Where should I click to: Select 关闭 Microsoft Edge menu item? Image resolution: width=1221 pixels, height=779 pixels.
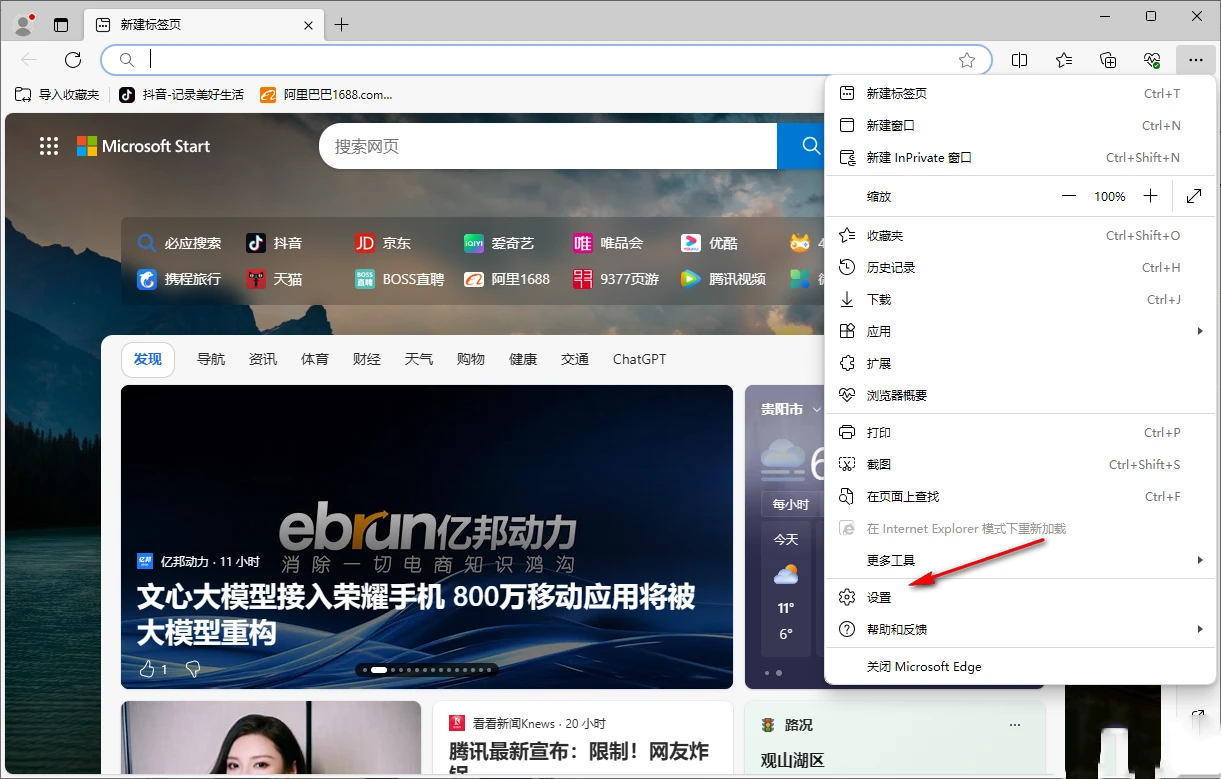(x=1020, y=666)
